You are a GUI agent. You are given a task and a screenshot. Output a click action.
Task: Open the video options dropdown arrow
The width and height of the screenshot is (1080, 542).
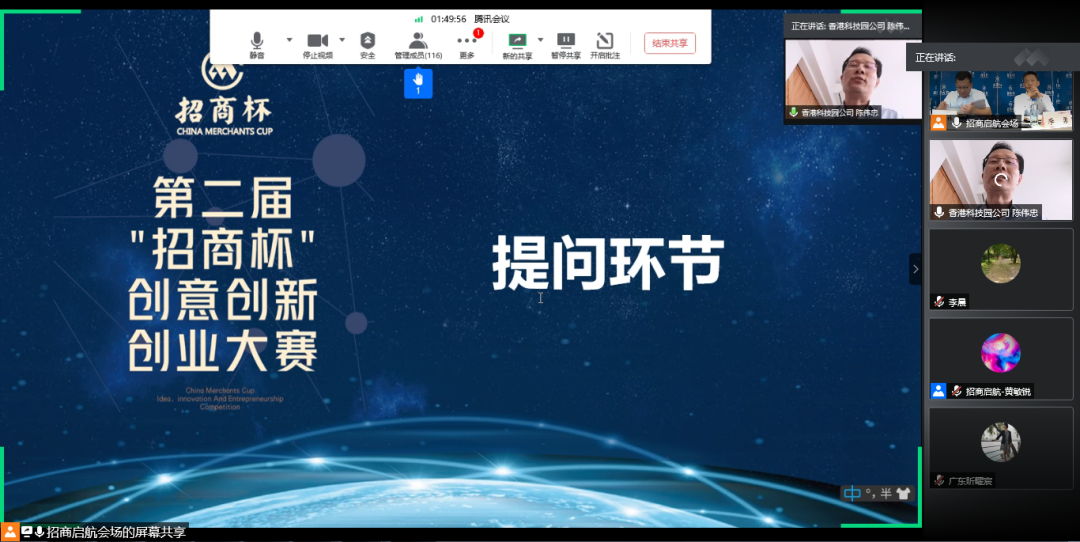(342, 40)
